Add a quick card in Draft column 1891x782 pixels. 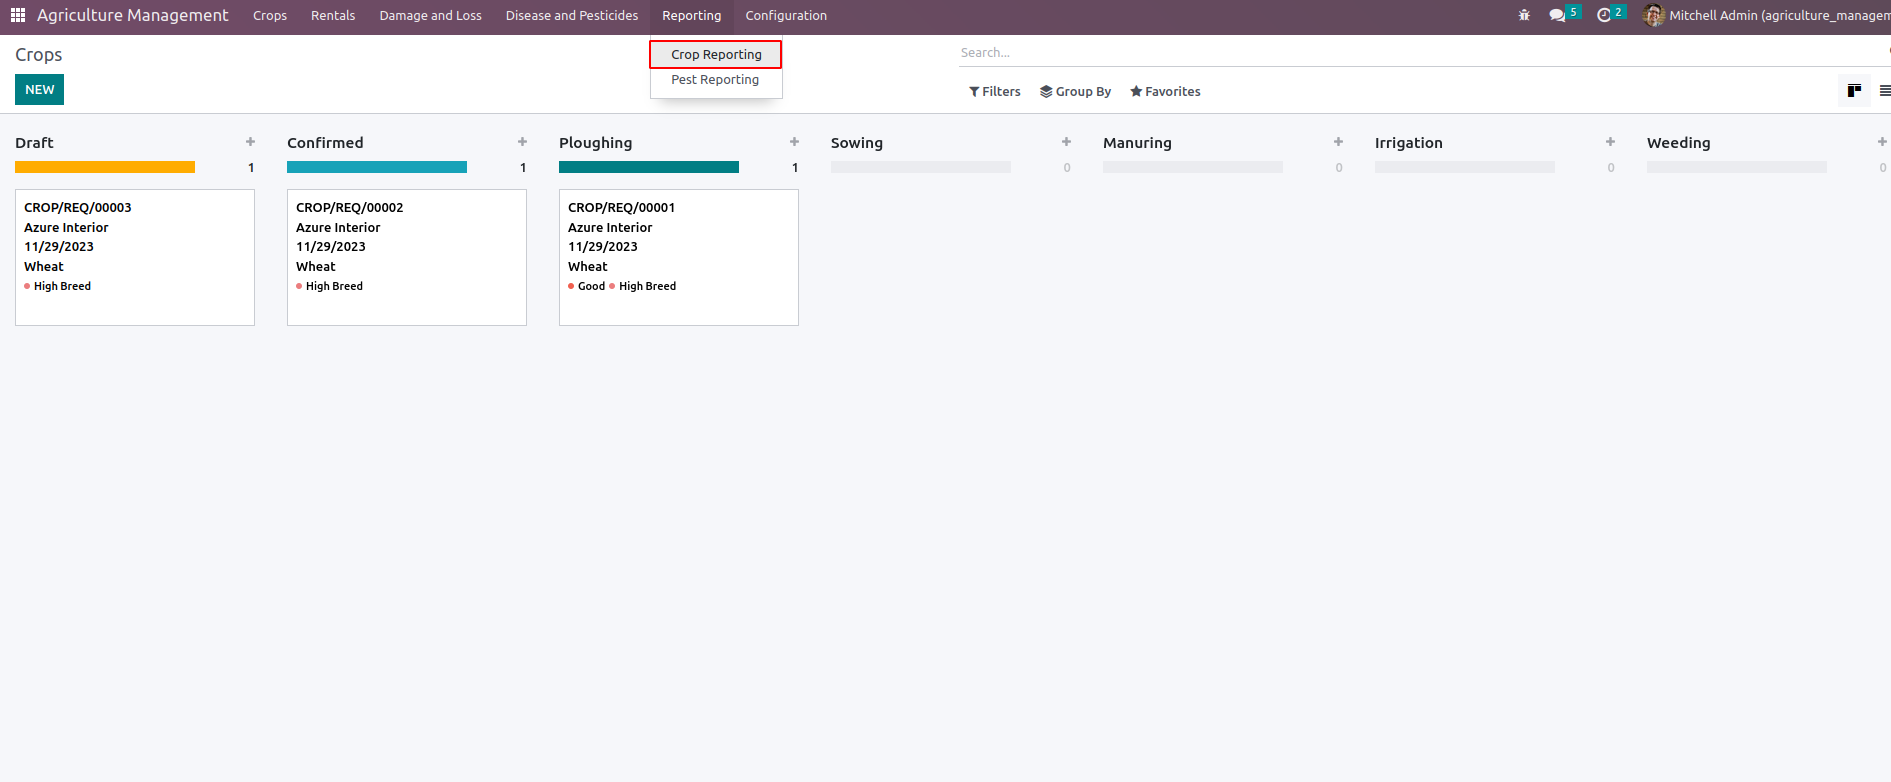point(250,142)
